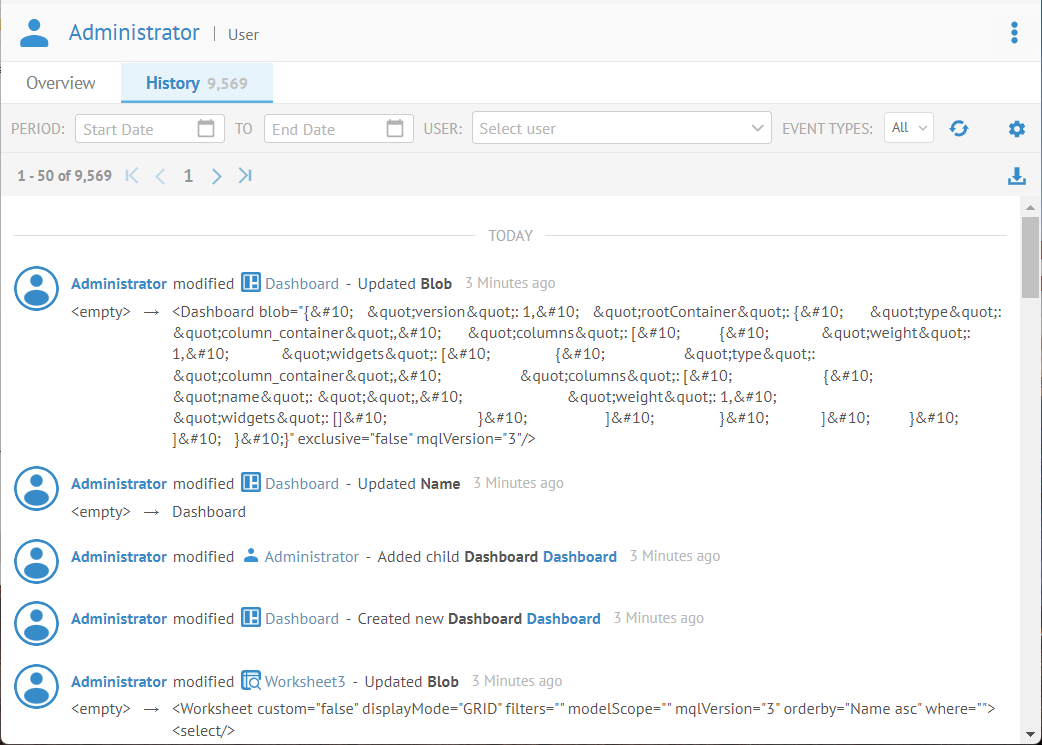Screen dimensions: 1042x745
Task: Select the History tab
Action: tap(196, 83)
